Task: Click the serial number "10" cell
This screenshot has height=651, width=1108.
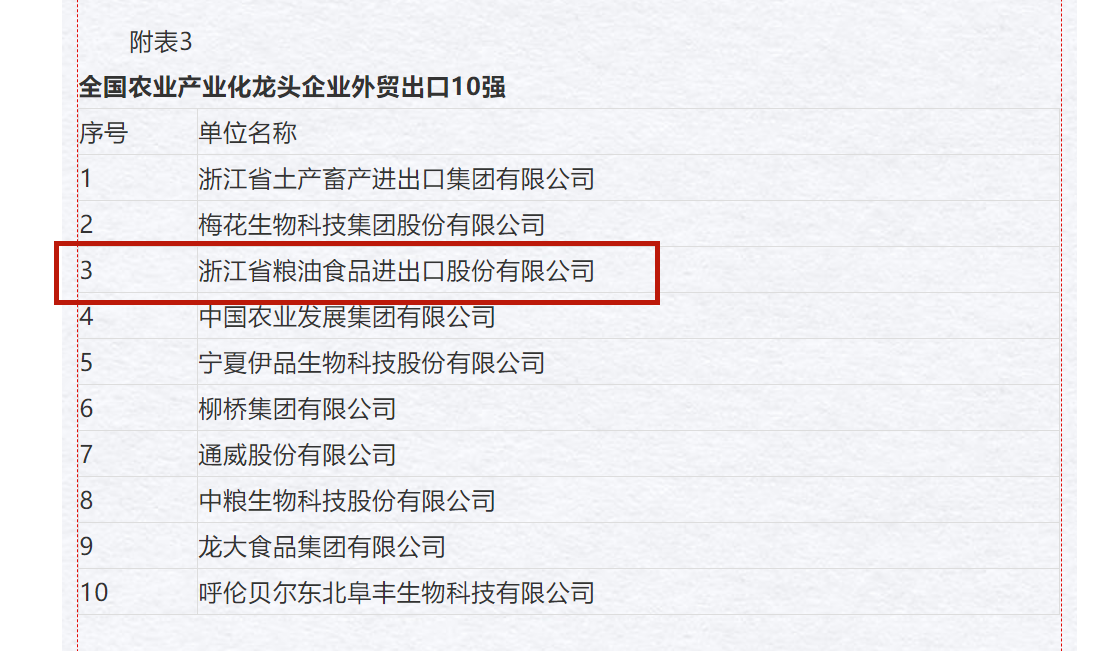Action: (94, 593)
